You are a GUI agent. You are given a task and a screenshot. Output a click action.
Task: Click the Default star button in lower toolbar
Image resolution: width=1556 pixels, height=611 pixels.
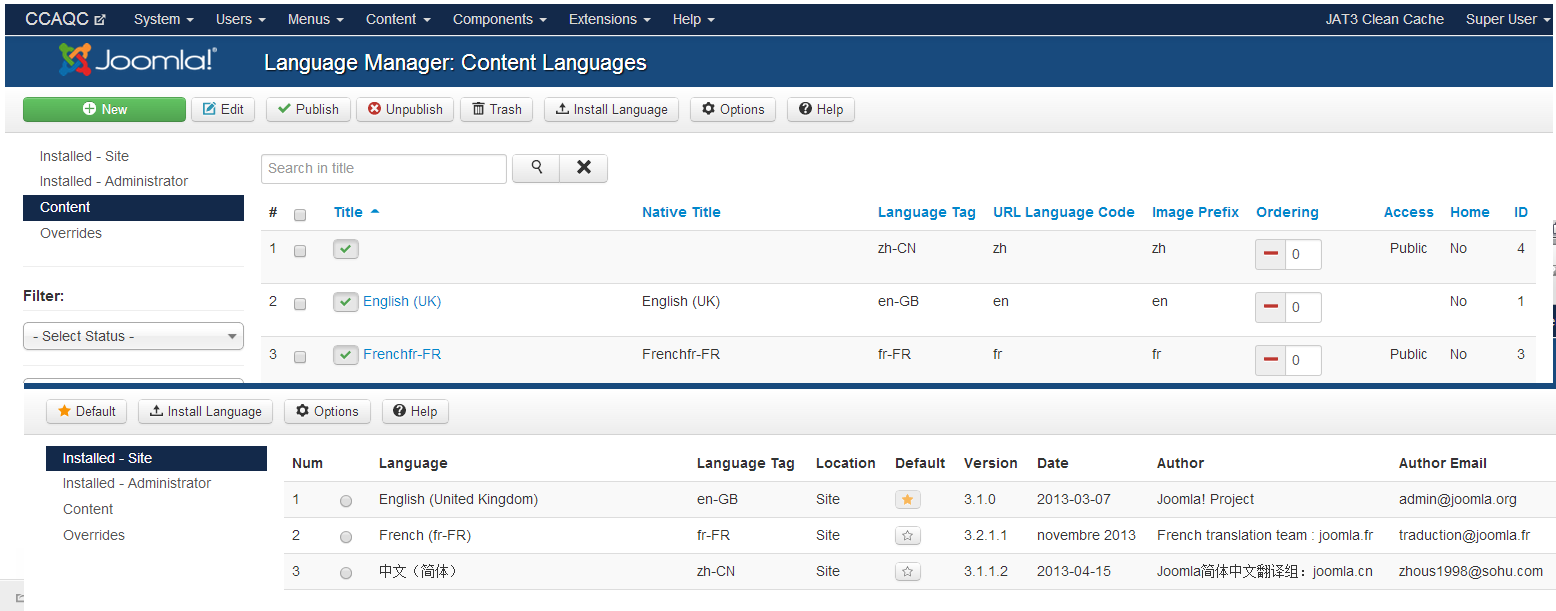point(86,411)
